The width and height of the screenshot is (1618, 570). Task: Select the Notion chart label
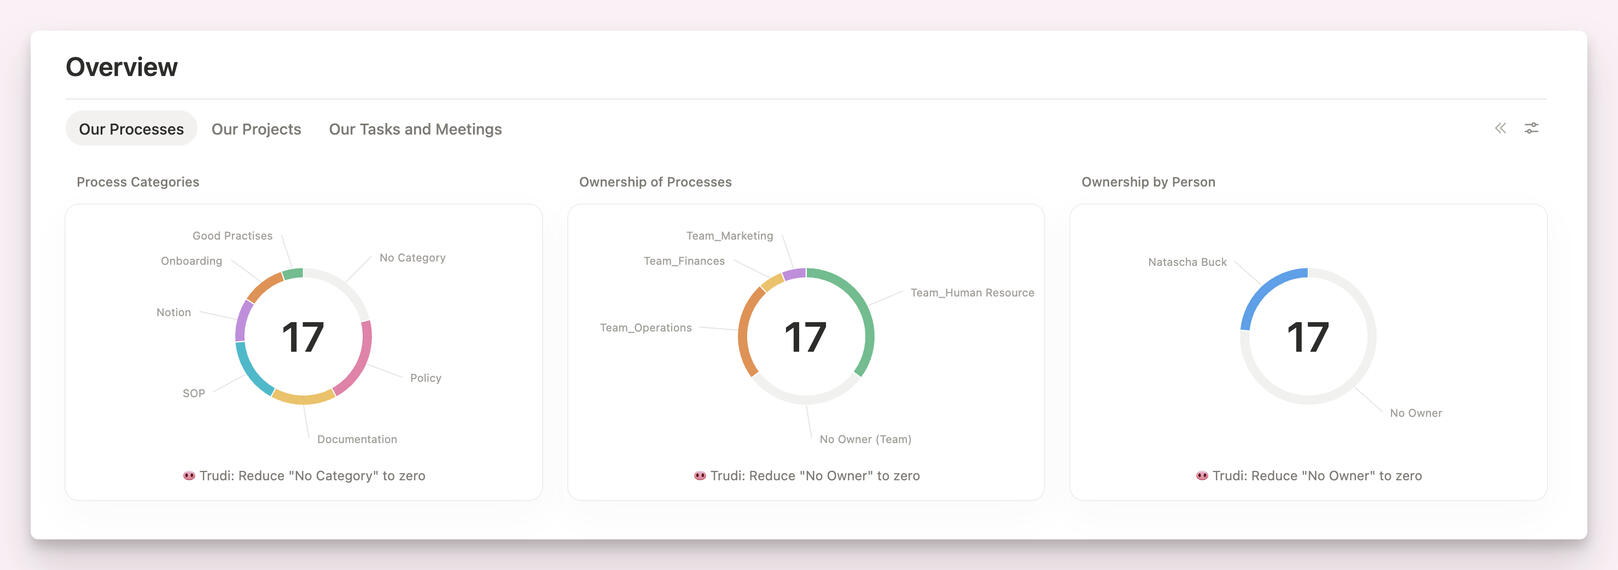(173, 313)
